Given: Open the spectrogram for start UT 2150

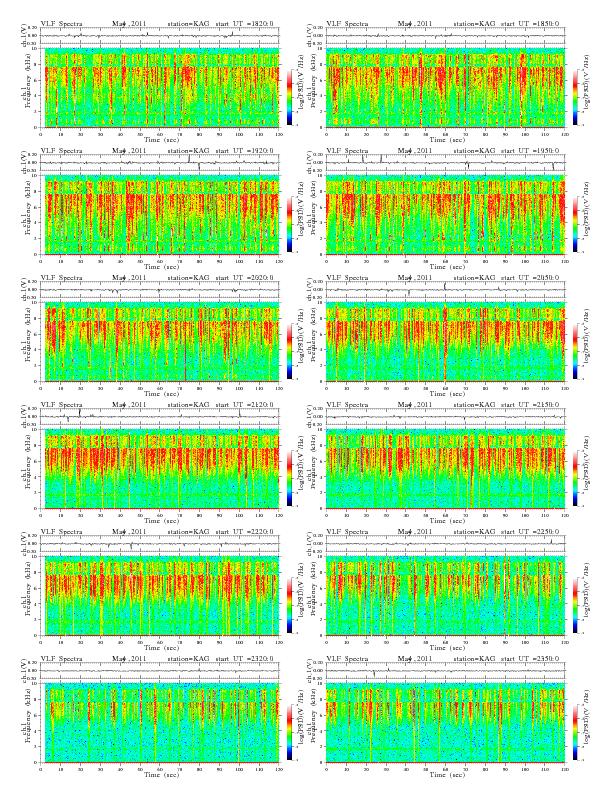Looking at the screenshot, I should (x=446, y=469).
